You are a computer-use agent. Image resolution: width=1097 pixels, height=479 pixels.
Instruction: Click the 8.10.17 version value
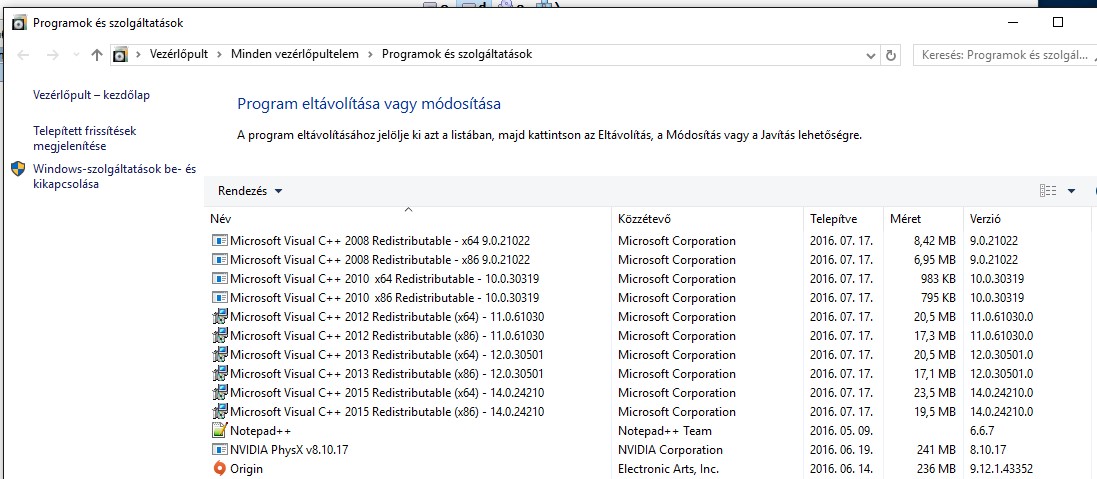pos(988,450)
